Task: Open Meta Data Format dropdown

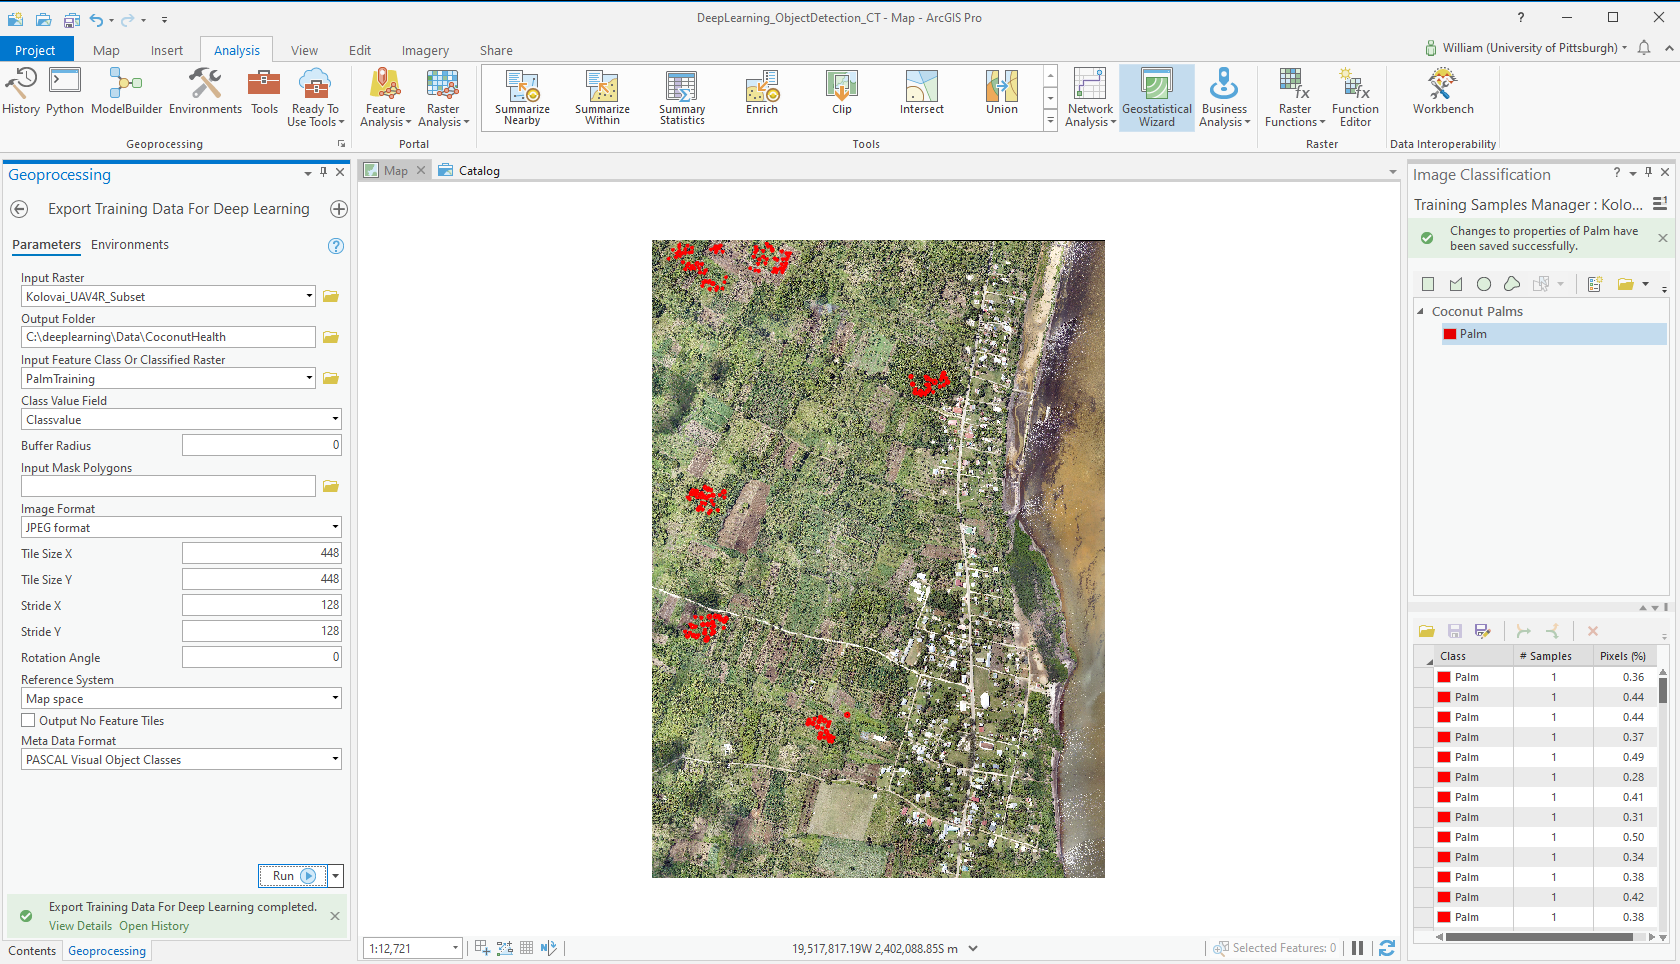Action: [x=335, y=759]
